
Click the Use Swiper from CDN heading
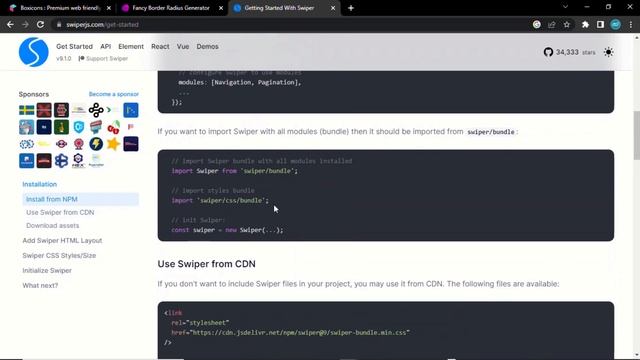coord(207,264)
